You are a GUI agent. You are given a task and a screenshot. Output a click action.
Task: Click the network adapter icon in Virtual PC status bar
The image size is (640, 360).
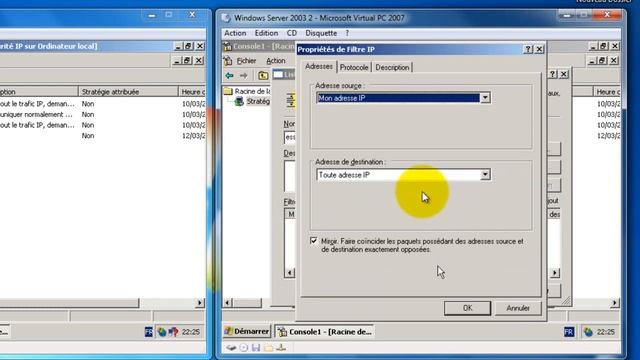pos(281,348)
